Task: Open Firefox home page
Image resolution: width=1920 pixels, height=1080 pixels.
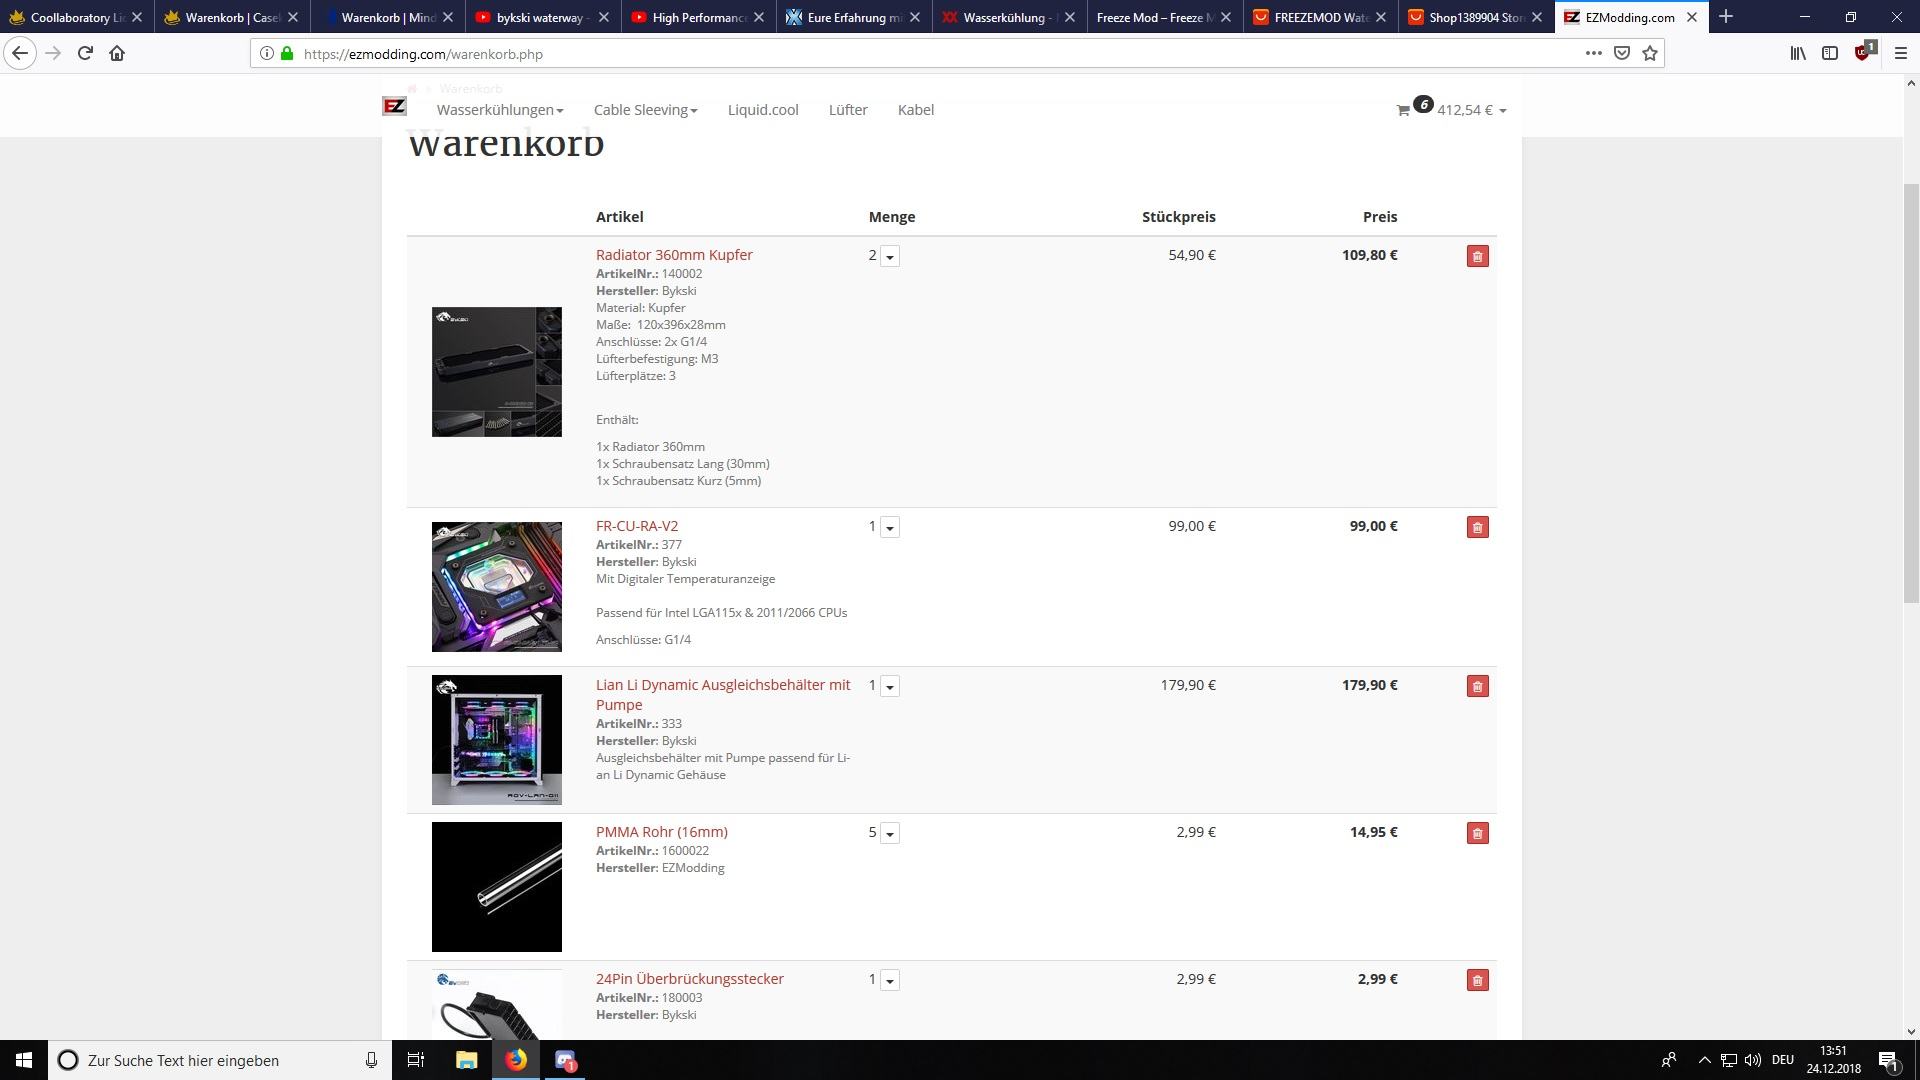Action: (x=117, y=53)
